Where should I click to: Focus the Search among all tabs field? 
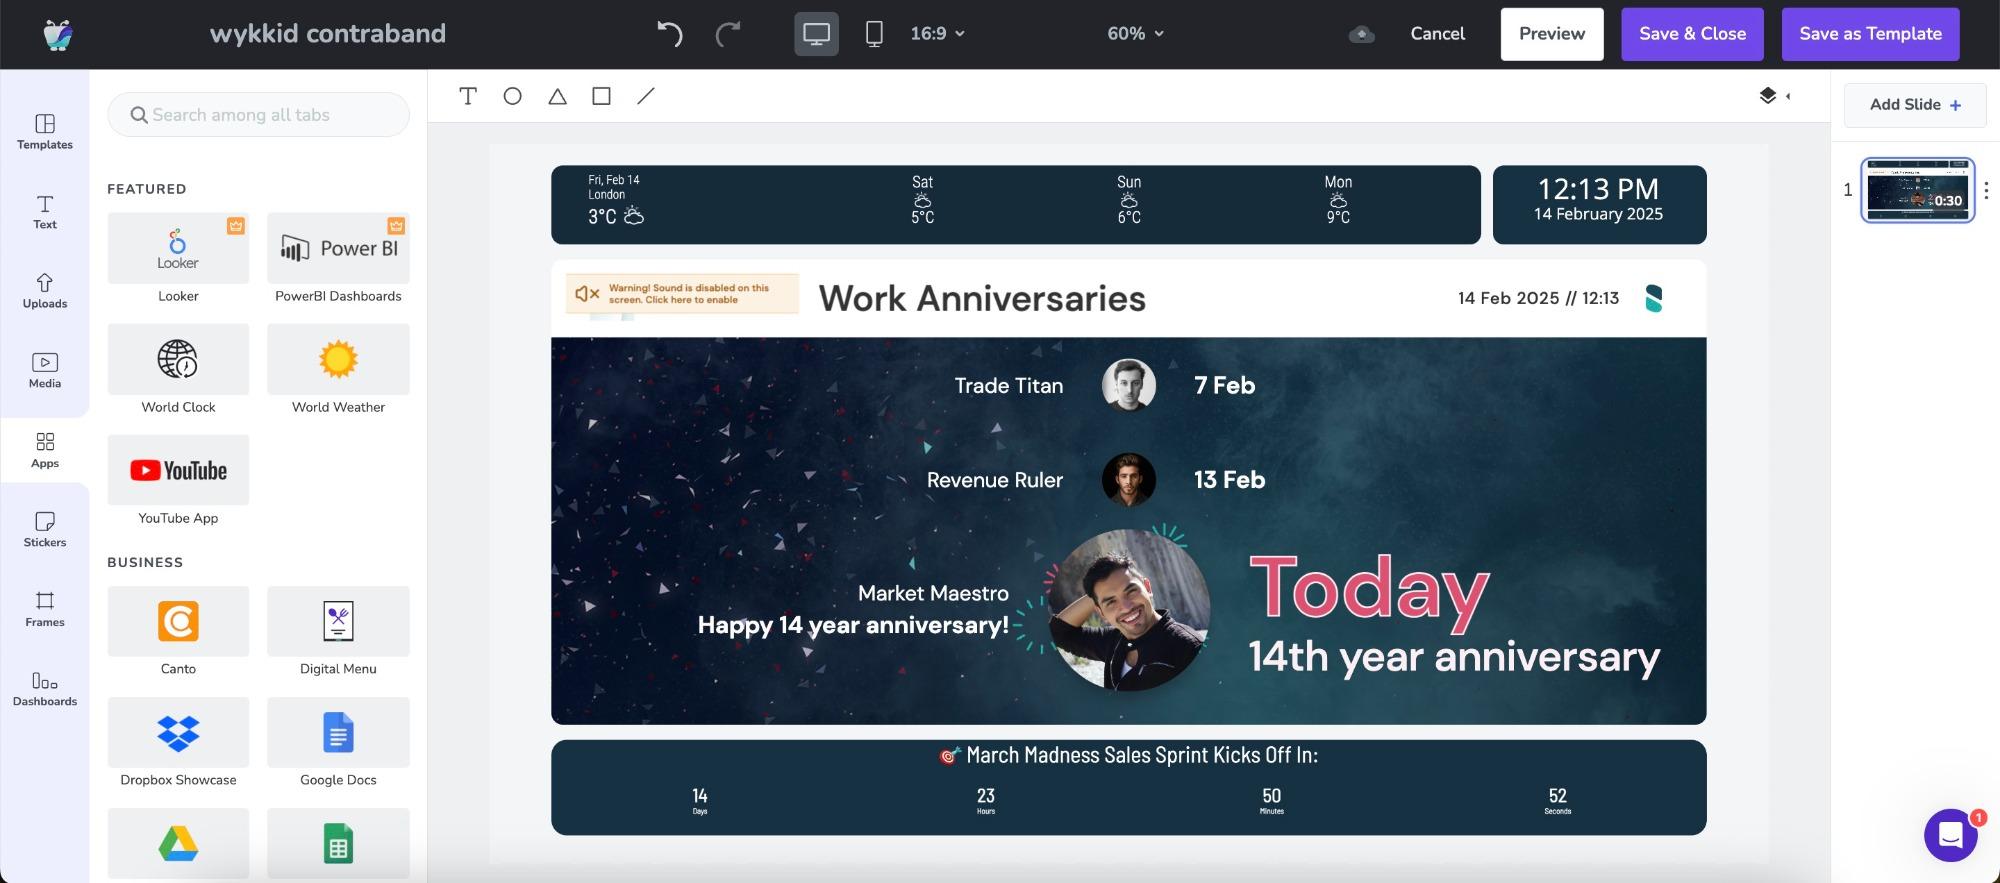coord(259,115)
